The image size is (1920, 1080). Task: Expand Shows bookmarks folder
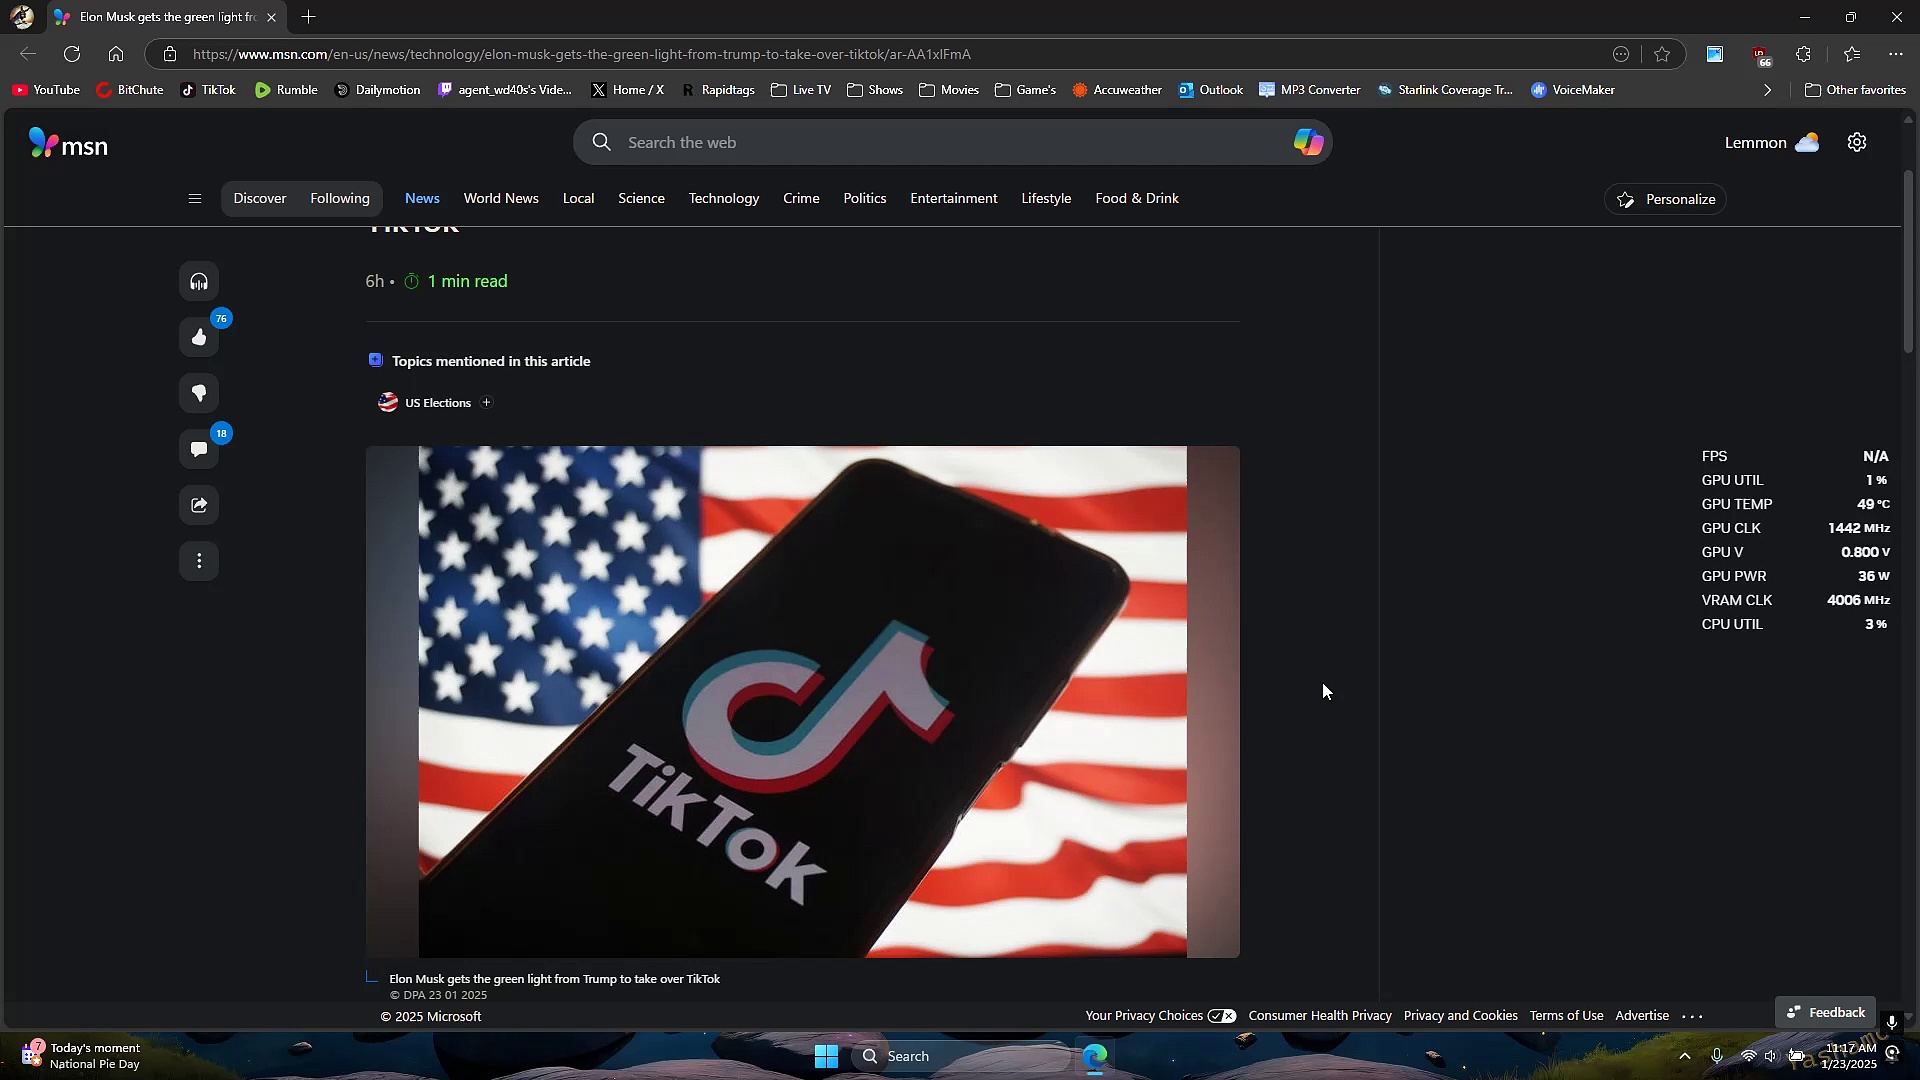(875, 90)
